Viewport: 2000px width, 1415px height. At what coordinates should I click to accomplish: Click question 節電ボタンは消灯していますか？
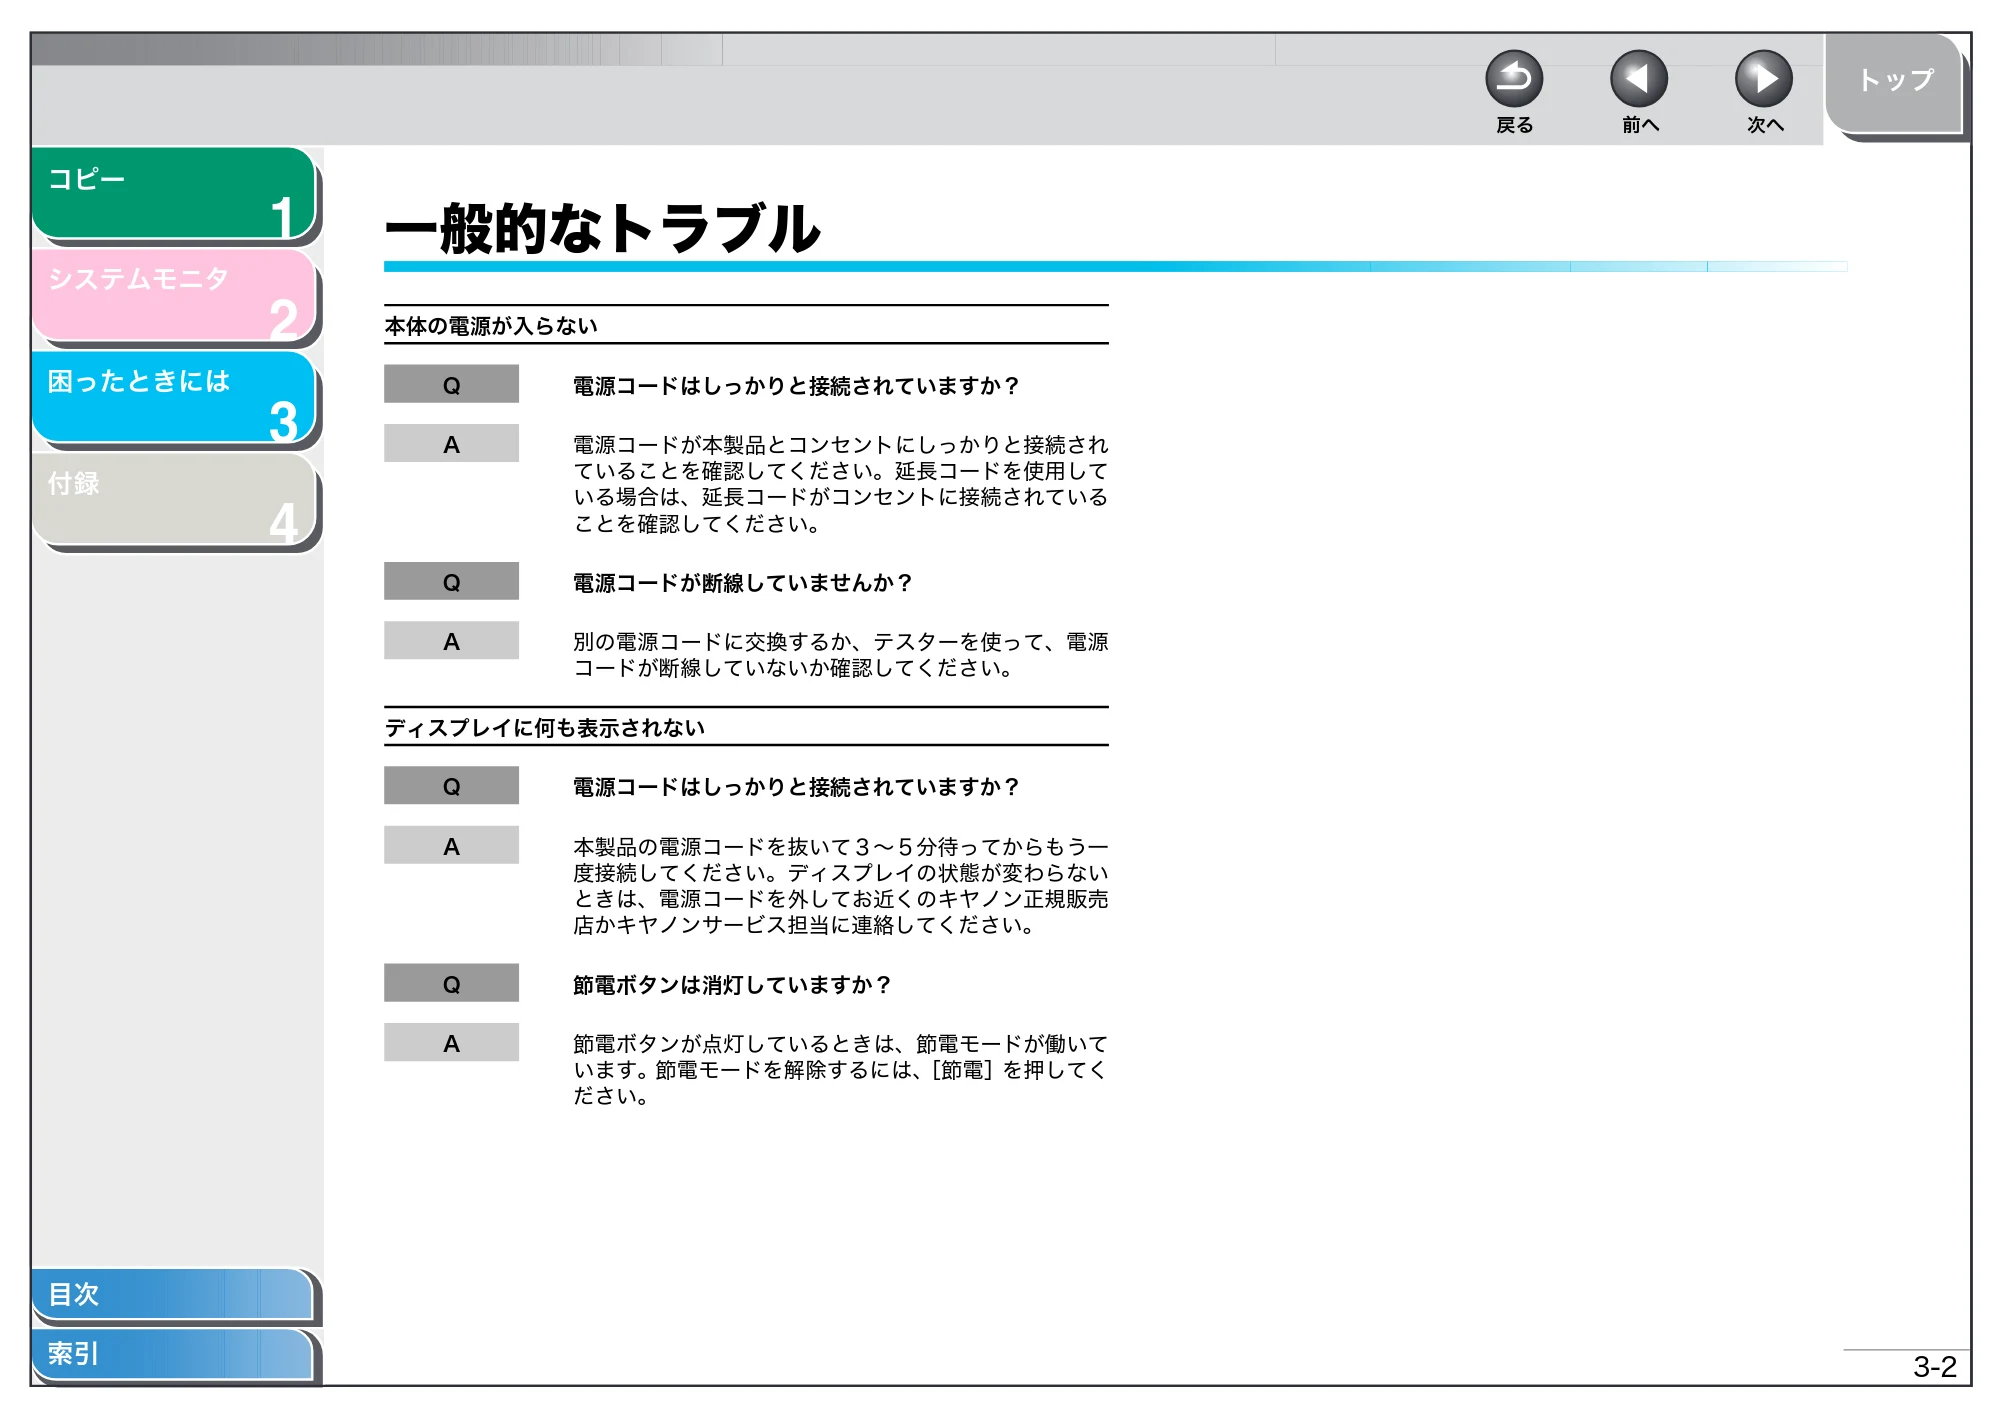[731, 985]
